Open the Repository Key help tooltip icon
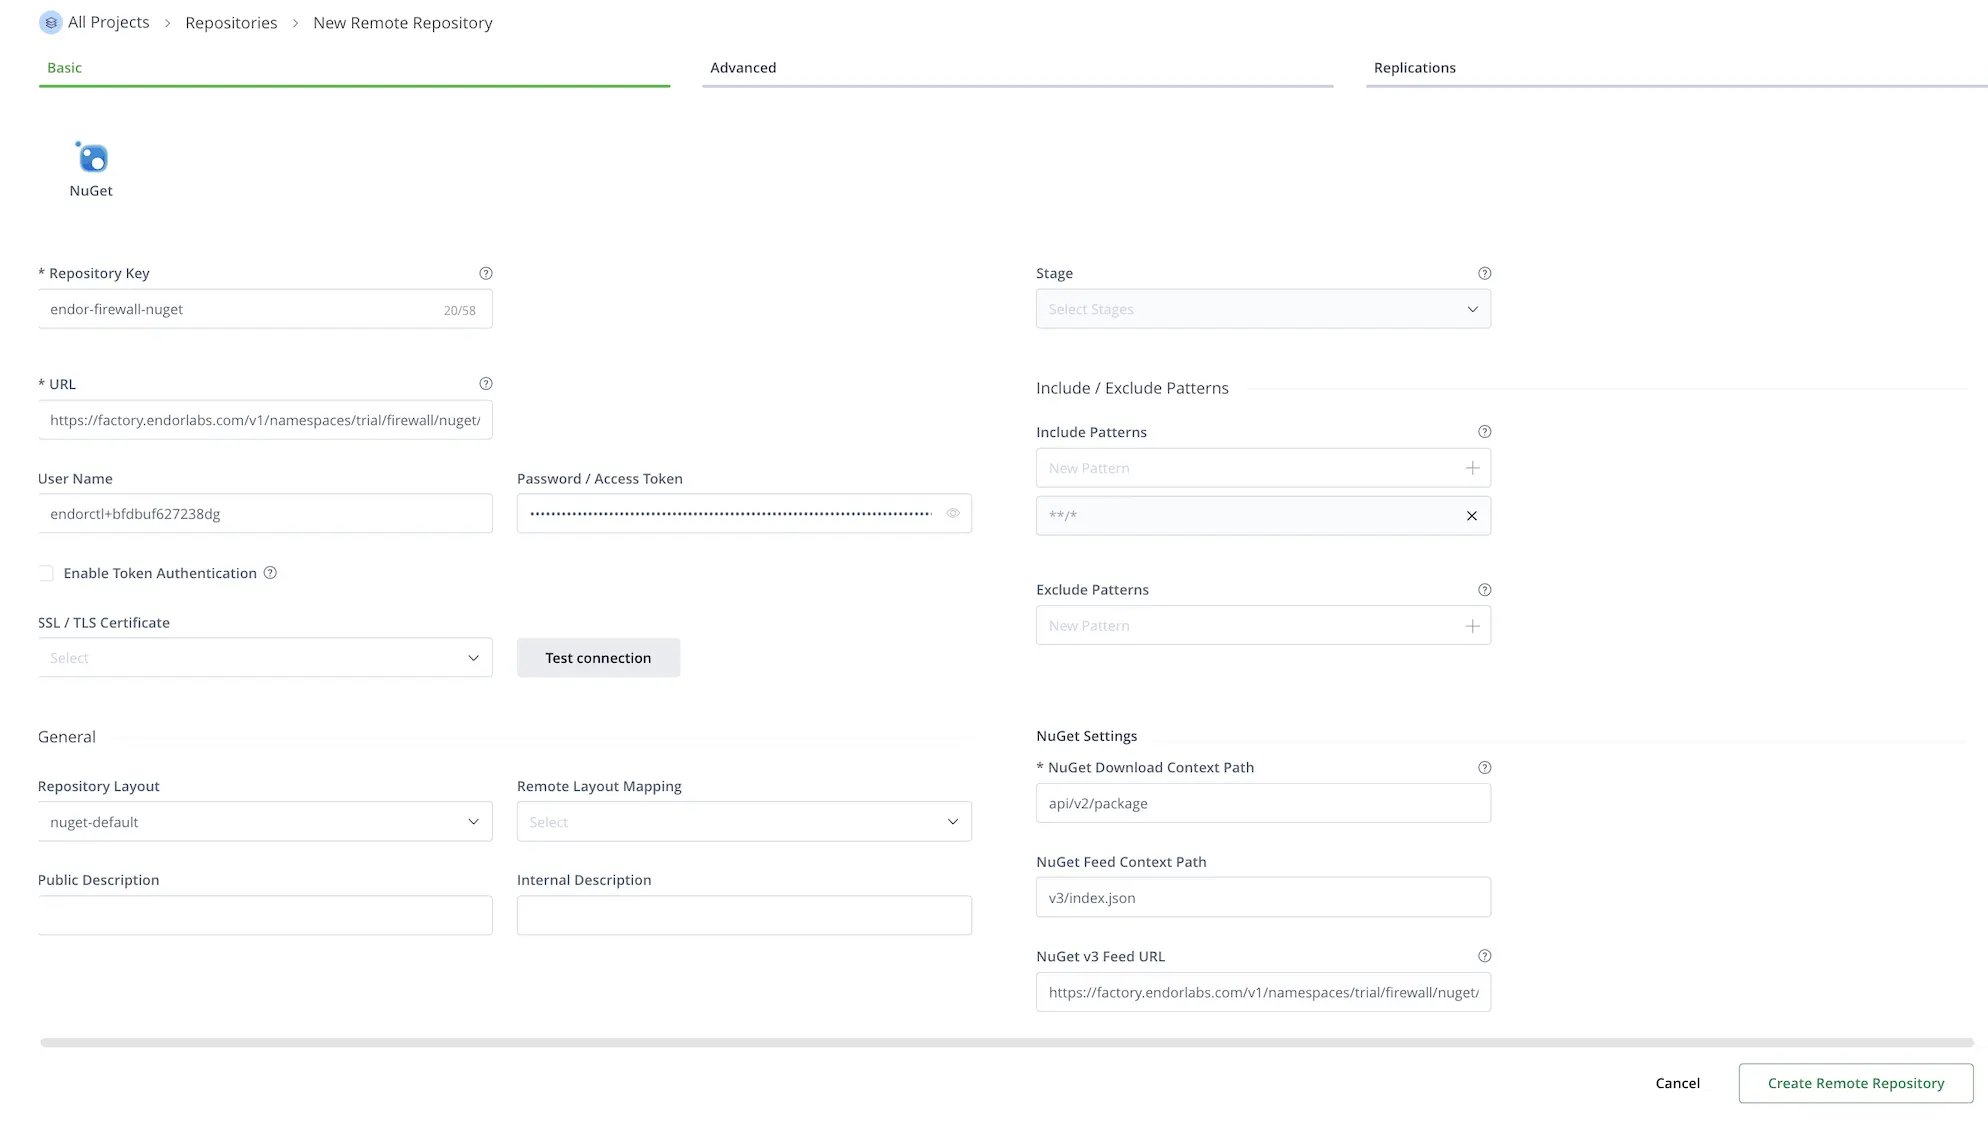1988x1131 pixels. [x=486, y=273]
